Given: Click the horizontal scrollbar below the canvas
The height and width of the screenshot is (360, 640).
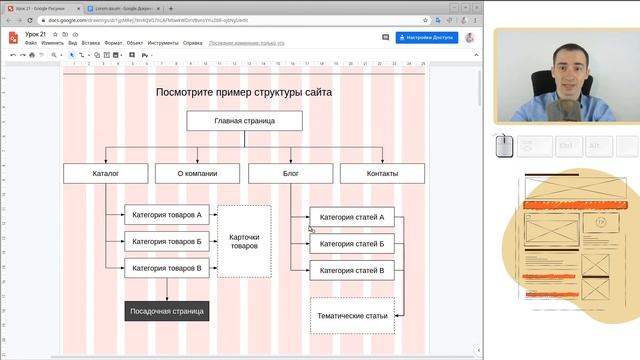Looking at the screenshot, I should pyautogui.click(x=261, y=357).
